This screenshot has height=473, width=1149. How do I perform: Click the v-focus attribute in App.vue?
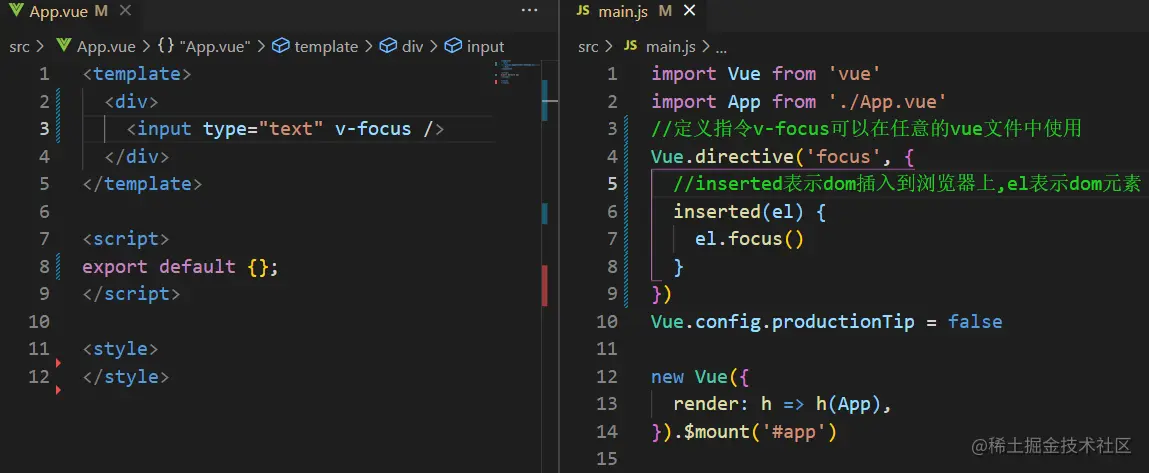373,129
